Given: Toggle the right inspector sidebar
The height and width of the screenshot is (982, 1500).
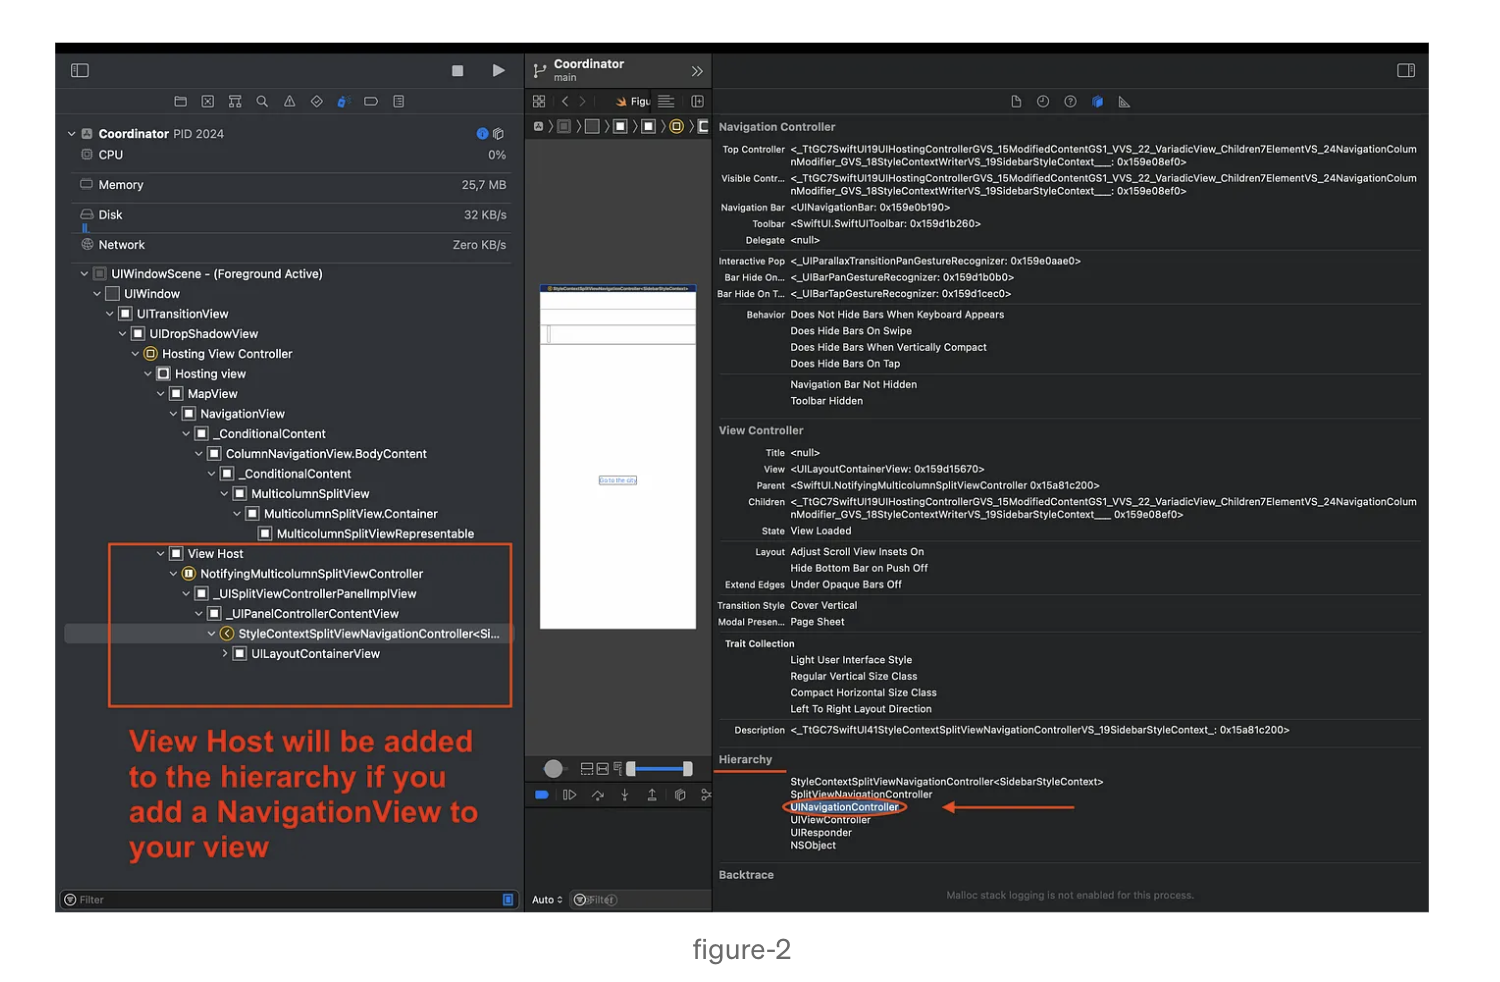Looking at the screenshot, I should [1406, 70].
